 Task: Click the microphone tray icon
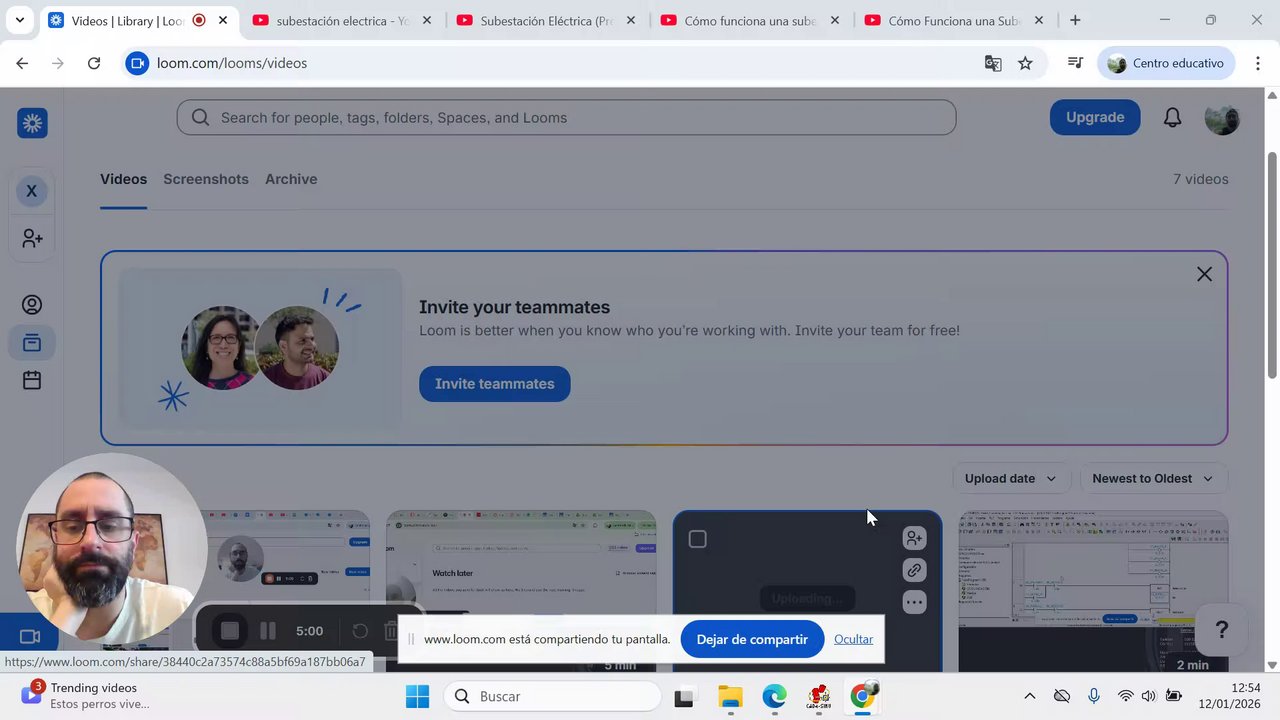coord(1093,696)
